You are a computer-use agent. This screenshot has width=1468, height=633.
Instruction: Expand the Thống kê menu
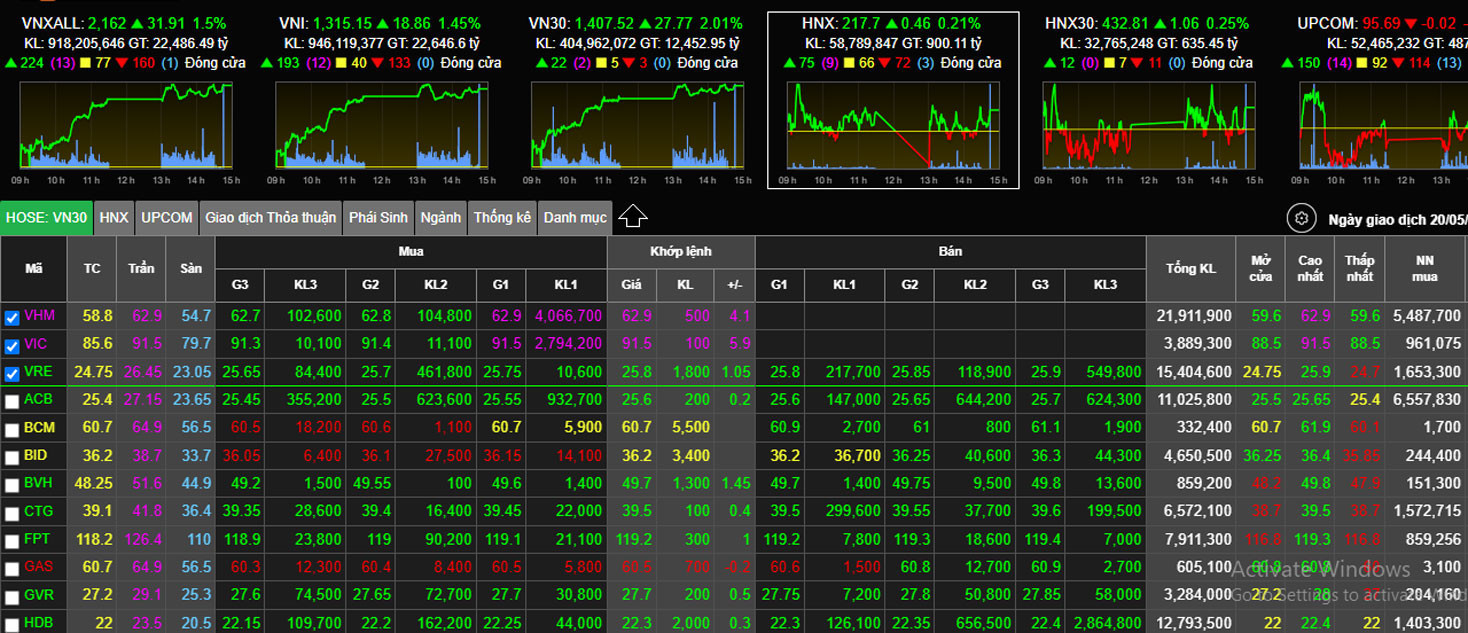(502, 218)
